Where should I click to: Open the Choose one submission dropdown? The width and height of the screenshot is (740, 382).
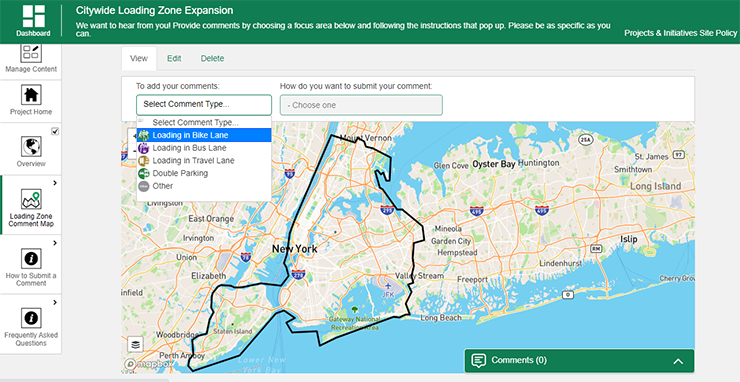[x=361, y=105]
